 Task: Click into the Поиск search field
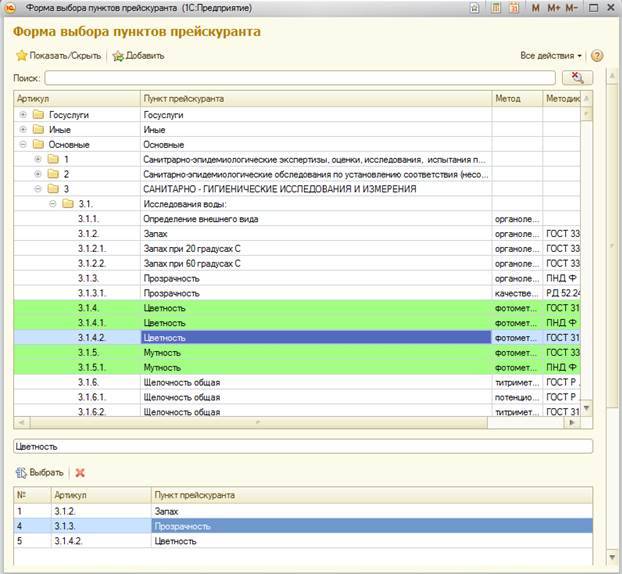pos(300,77)
